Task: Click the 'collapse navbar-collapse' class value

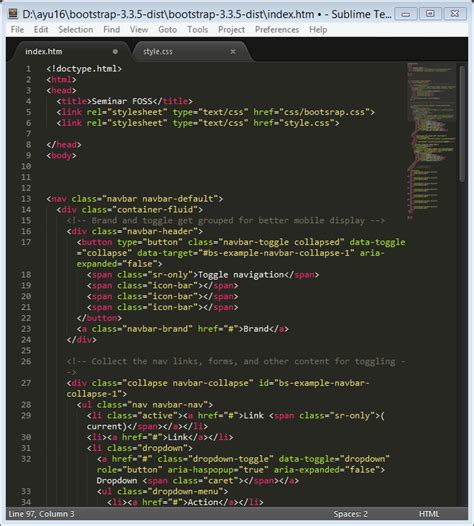Action: coord(188,383)
